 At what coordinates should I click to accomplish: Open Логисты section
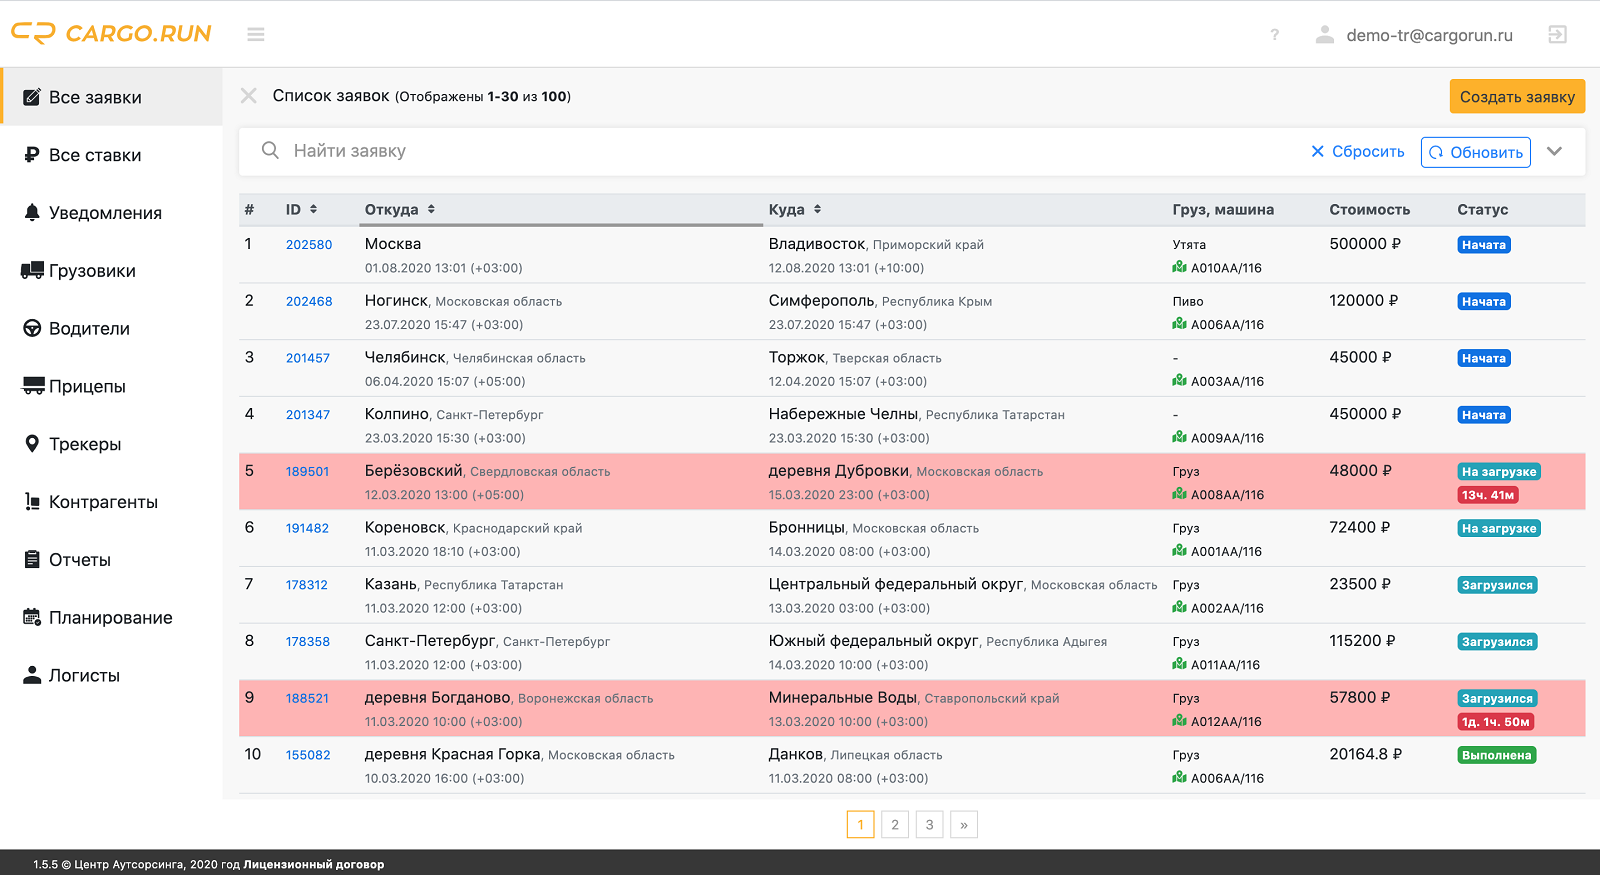[x=112, y=676]
